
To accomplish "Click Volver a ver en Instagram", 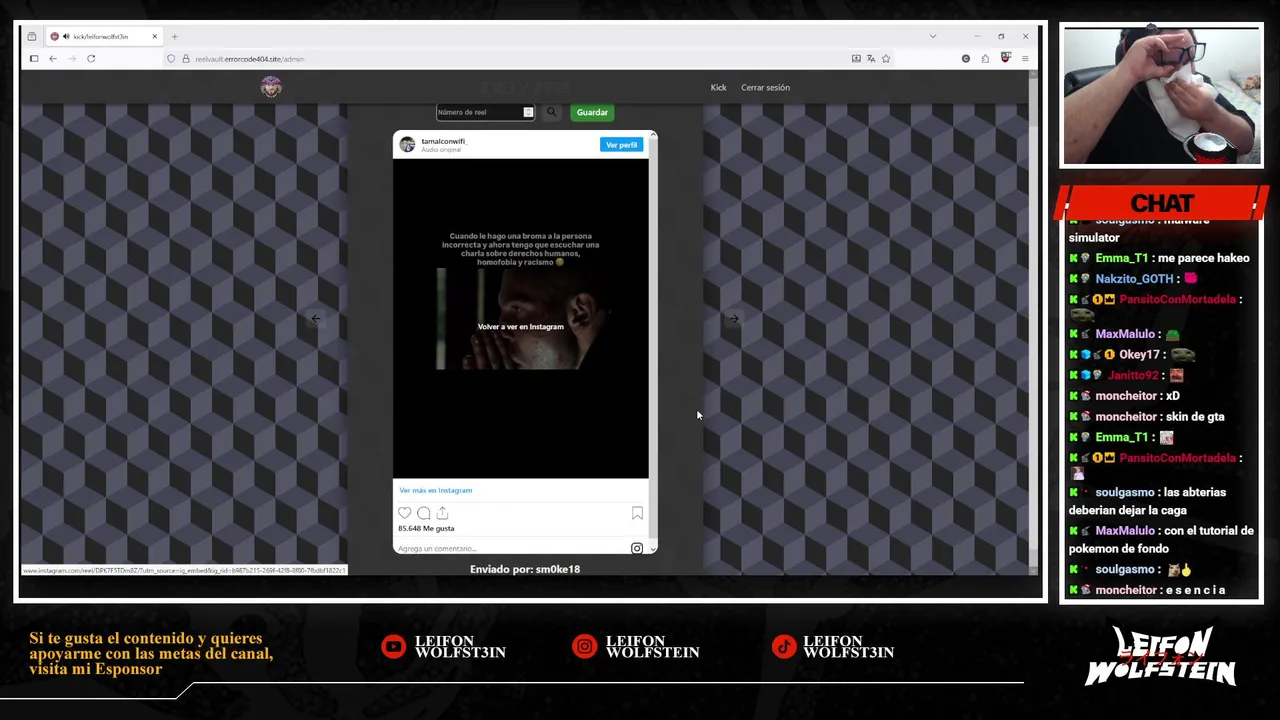I will pos(520,327).
